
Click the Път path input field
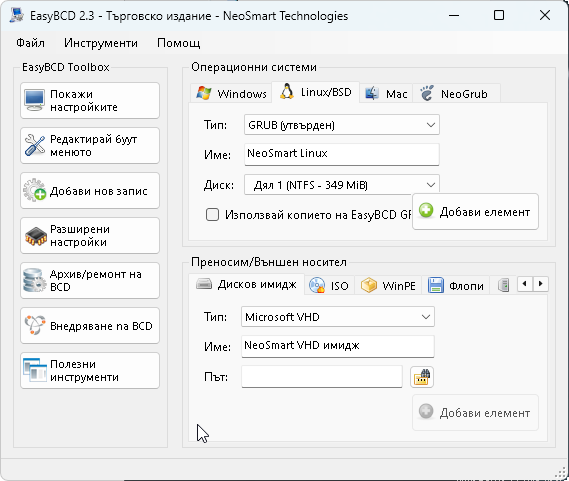(x=322, y=377)
